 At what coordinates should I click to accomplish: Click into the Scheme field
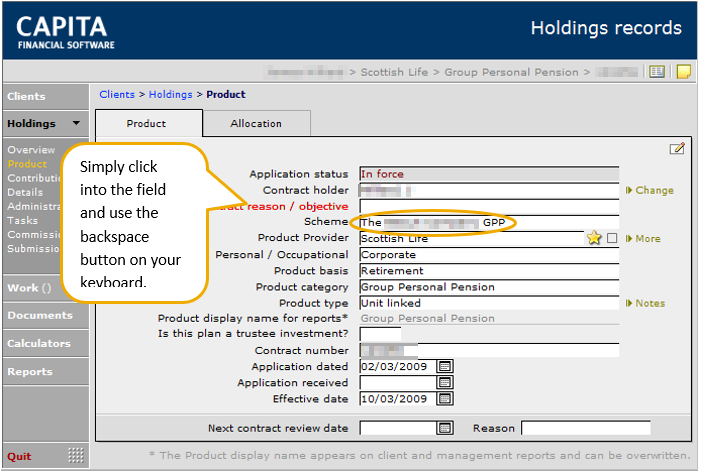point(489,222)
